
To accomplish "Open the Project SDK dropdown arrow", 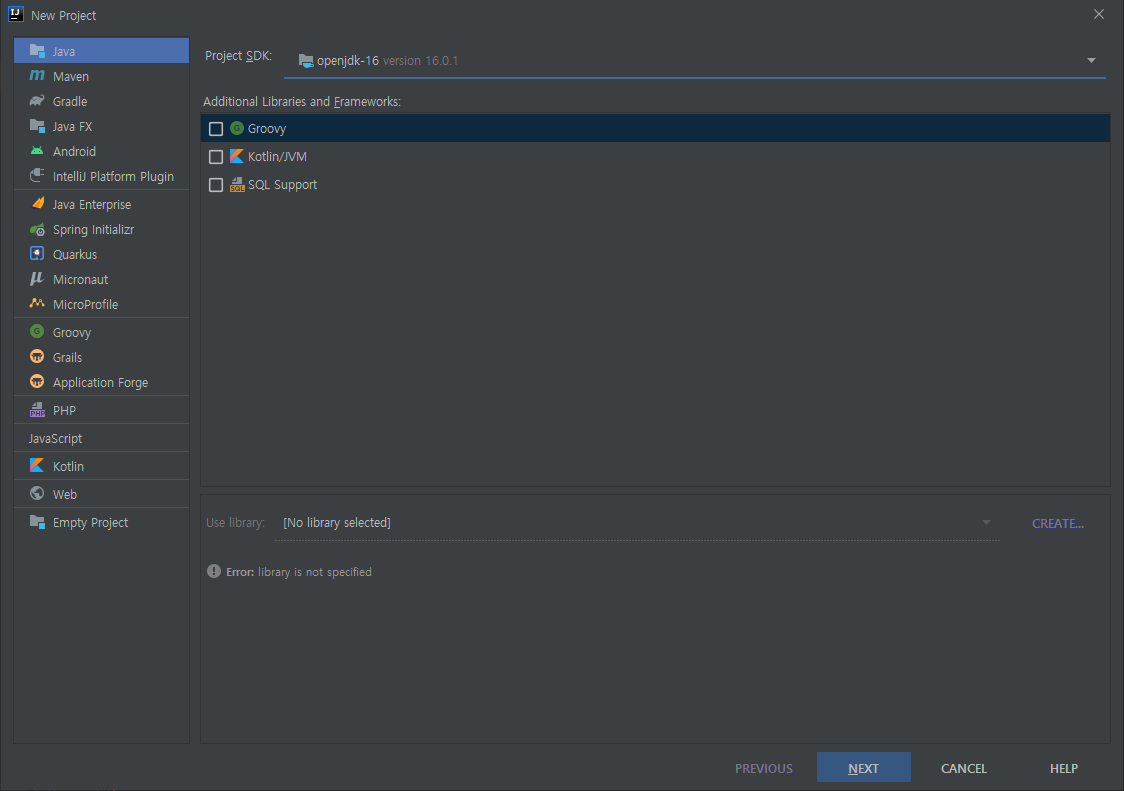I will pos(1091,61).
